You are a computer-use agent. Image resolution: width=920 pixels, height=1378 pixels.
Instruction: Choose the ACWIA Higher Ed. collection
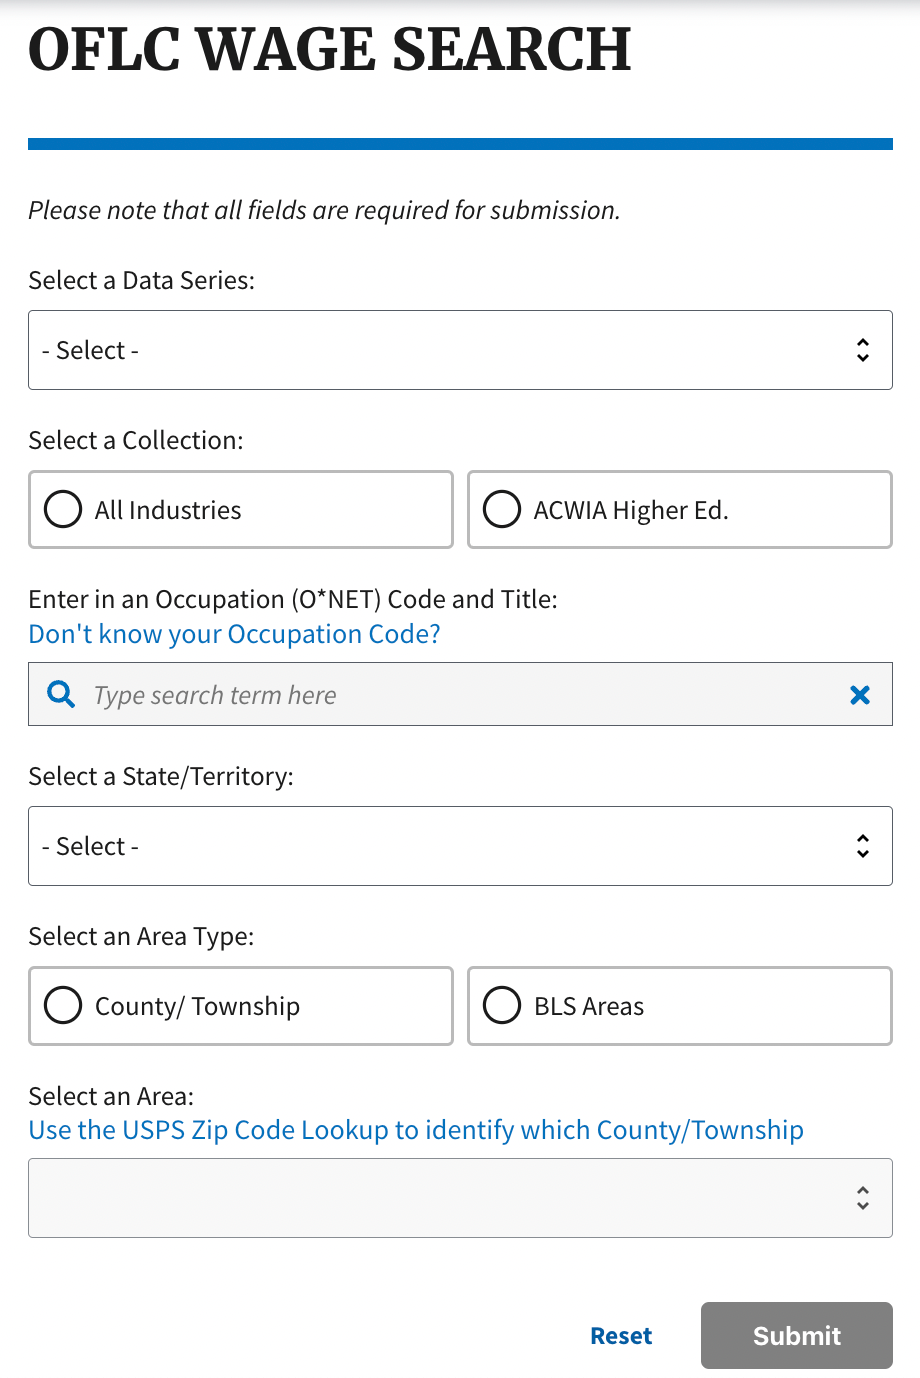[x=502, y=509]
